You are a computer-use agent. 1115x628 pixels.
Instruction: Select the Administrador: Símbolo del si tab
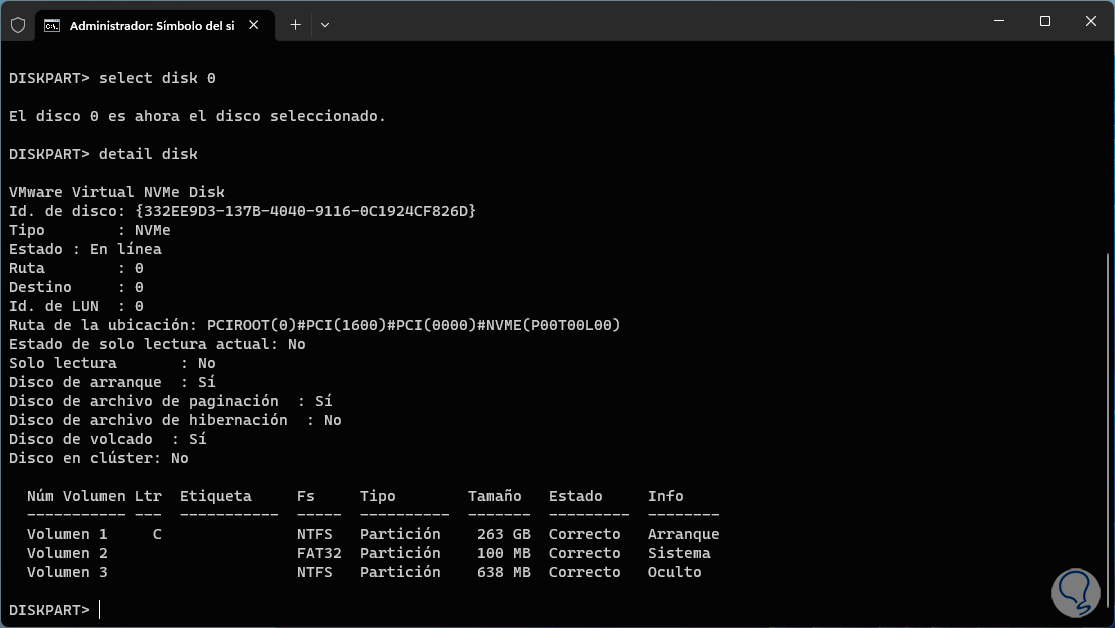click(150, 25)
